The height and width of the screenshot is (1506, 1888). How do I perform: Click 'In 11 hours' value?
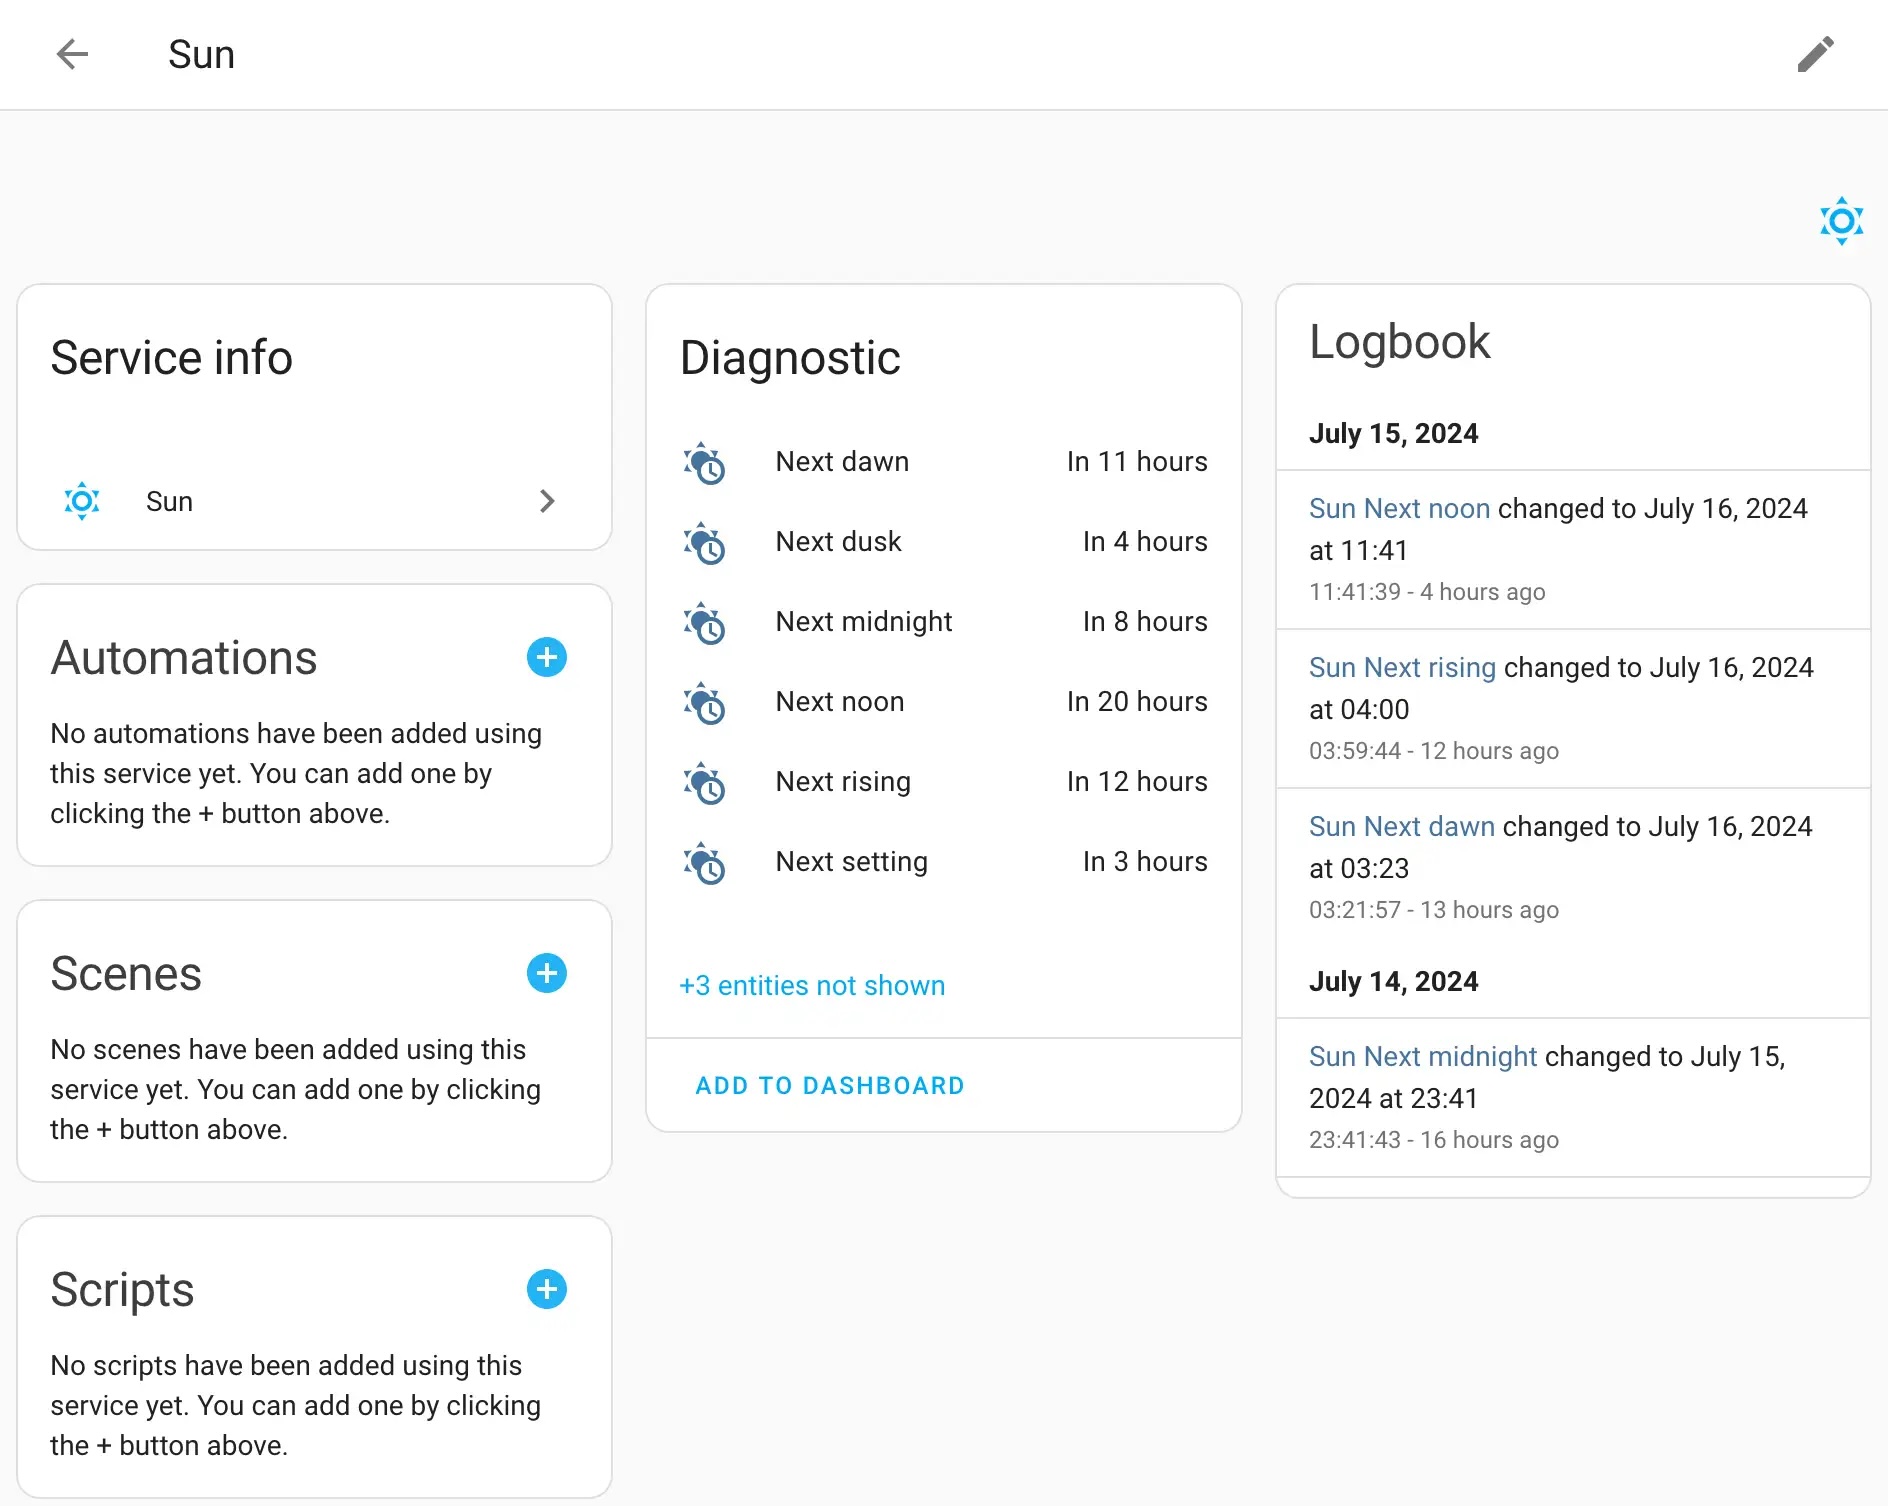[x=1137, y=462]
